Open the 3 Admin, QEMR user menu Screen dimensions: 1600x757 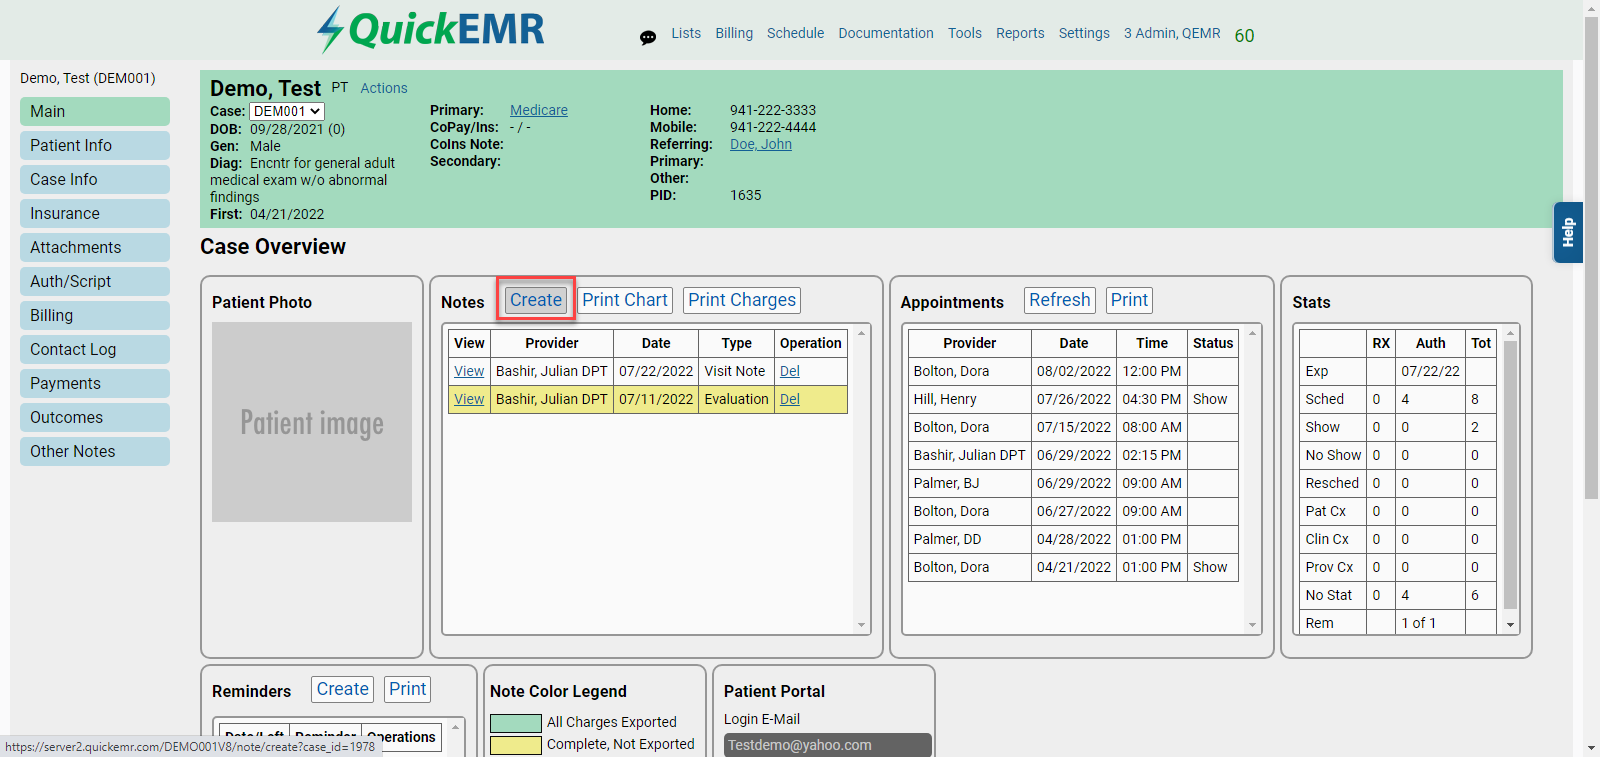pos(1172,33)
